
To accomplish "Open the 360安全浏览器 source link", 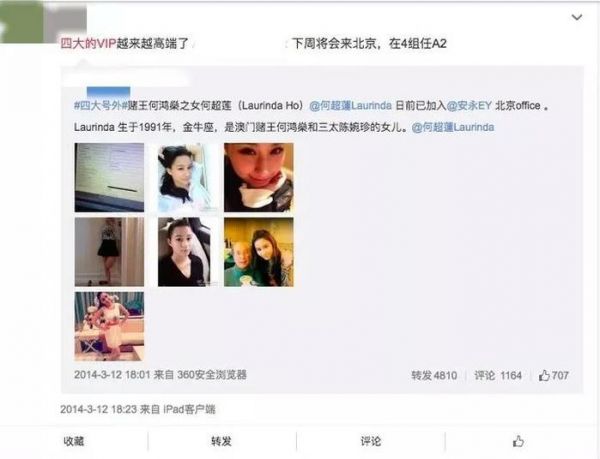I will 212,374.
